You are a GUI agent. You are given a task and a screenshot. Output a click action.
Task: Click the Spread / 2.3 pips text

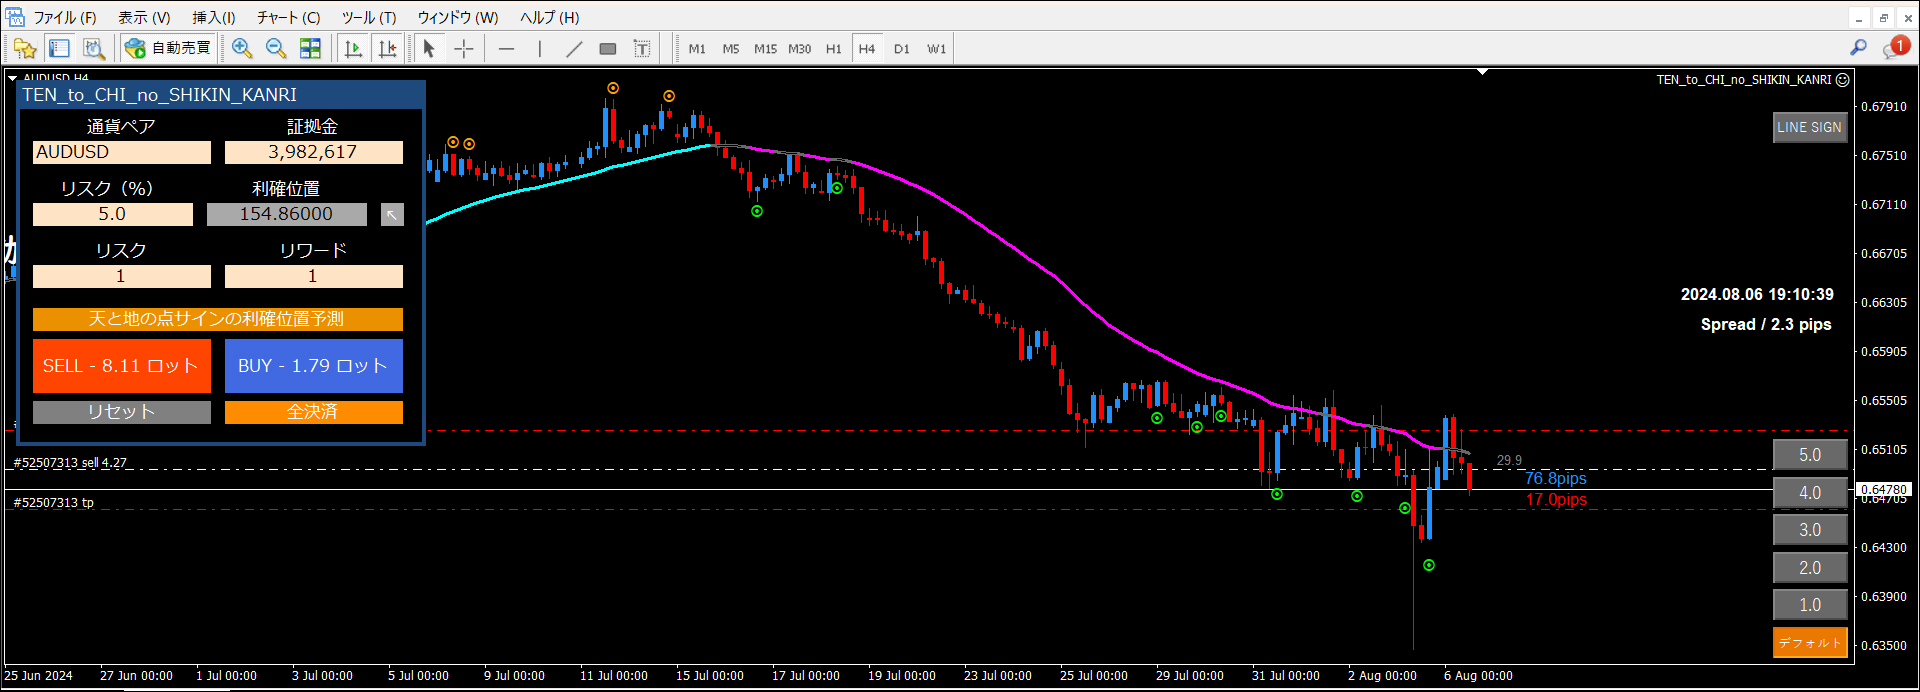tap(1766, 324)
